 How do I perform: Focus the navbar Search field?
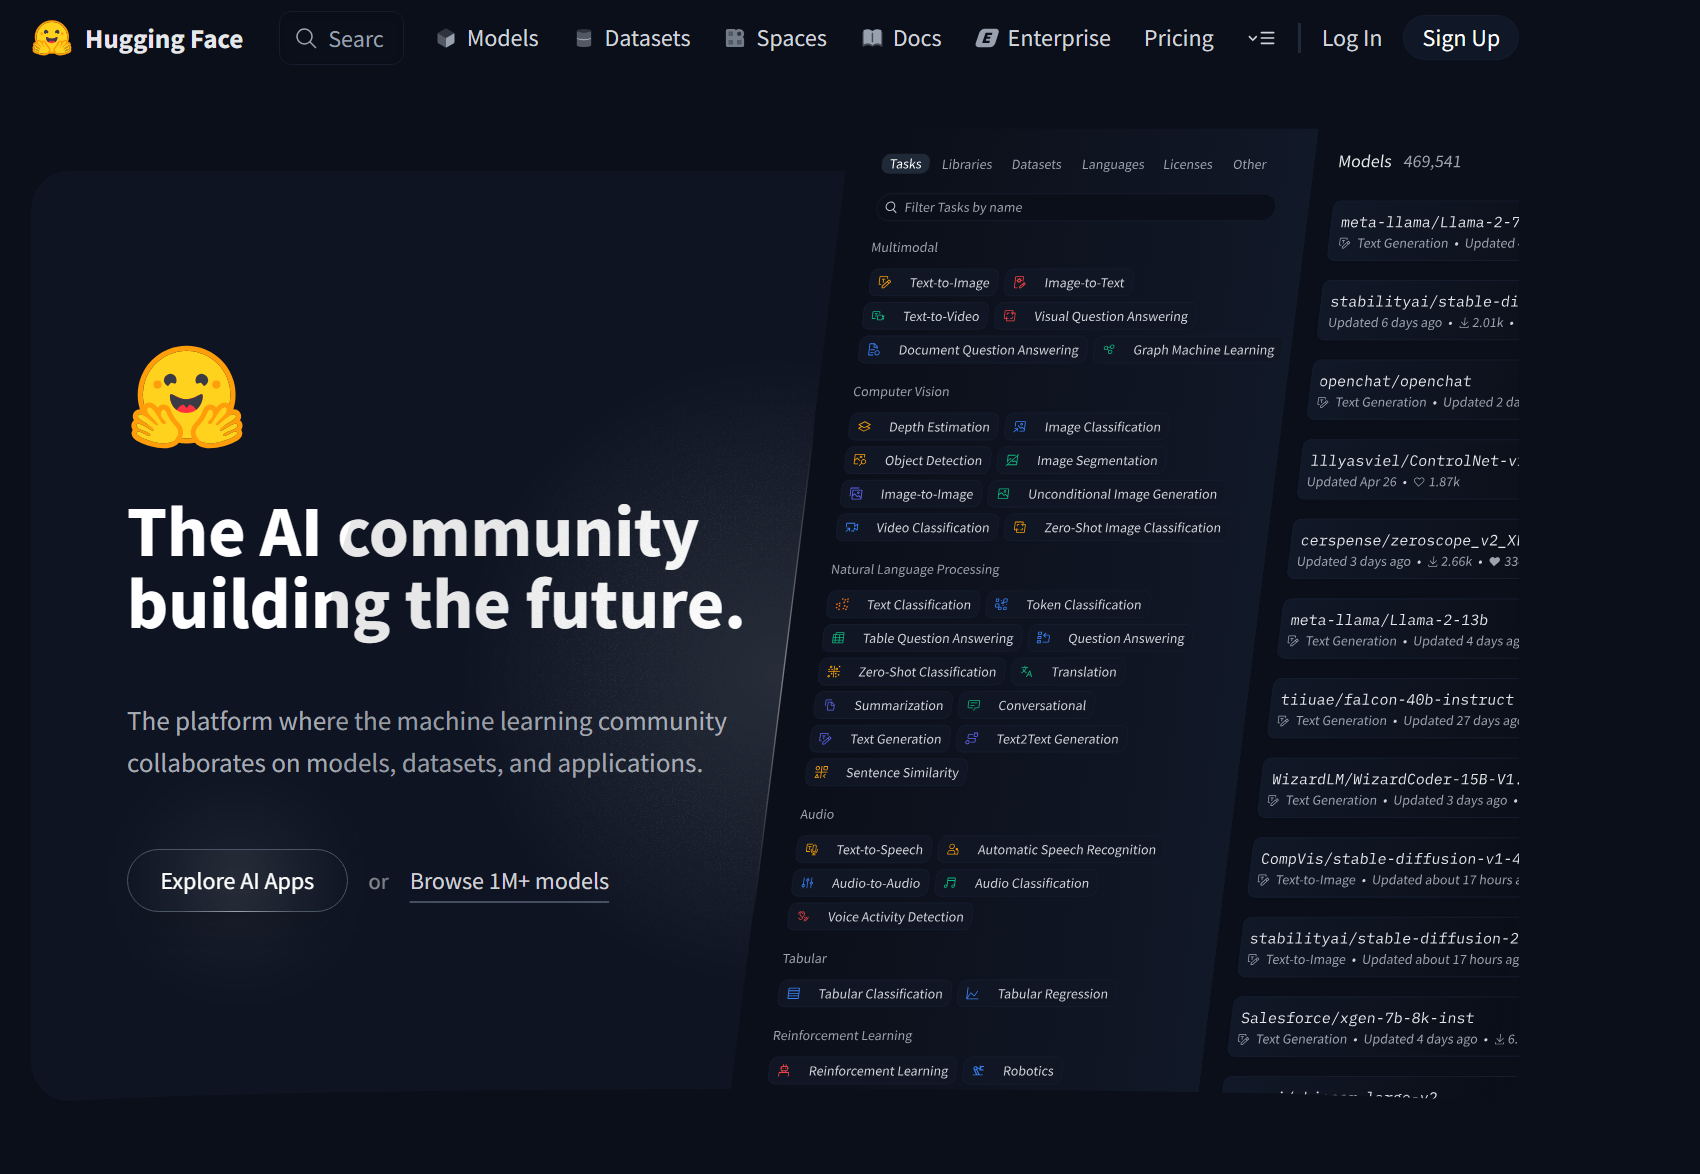tap(341, 38)
